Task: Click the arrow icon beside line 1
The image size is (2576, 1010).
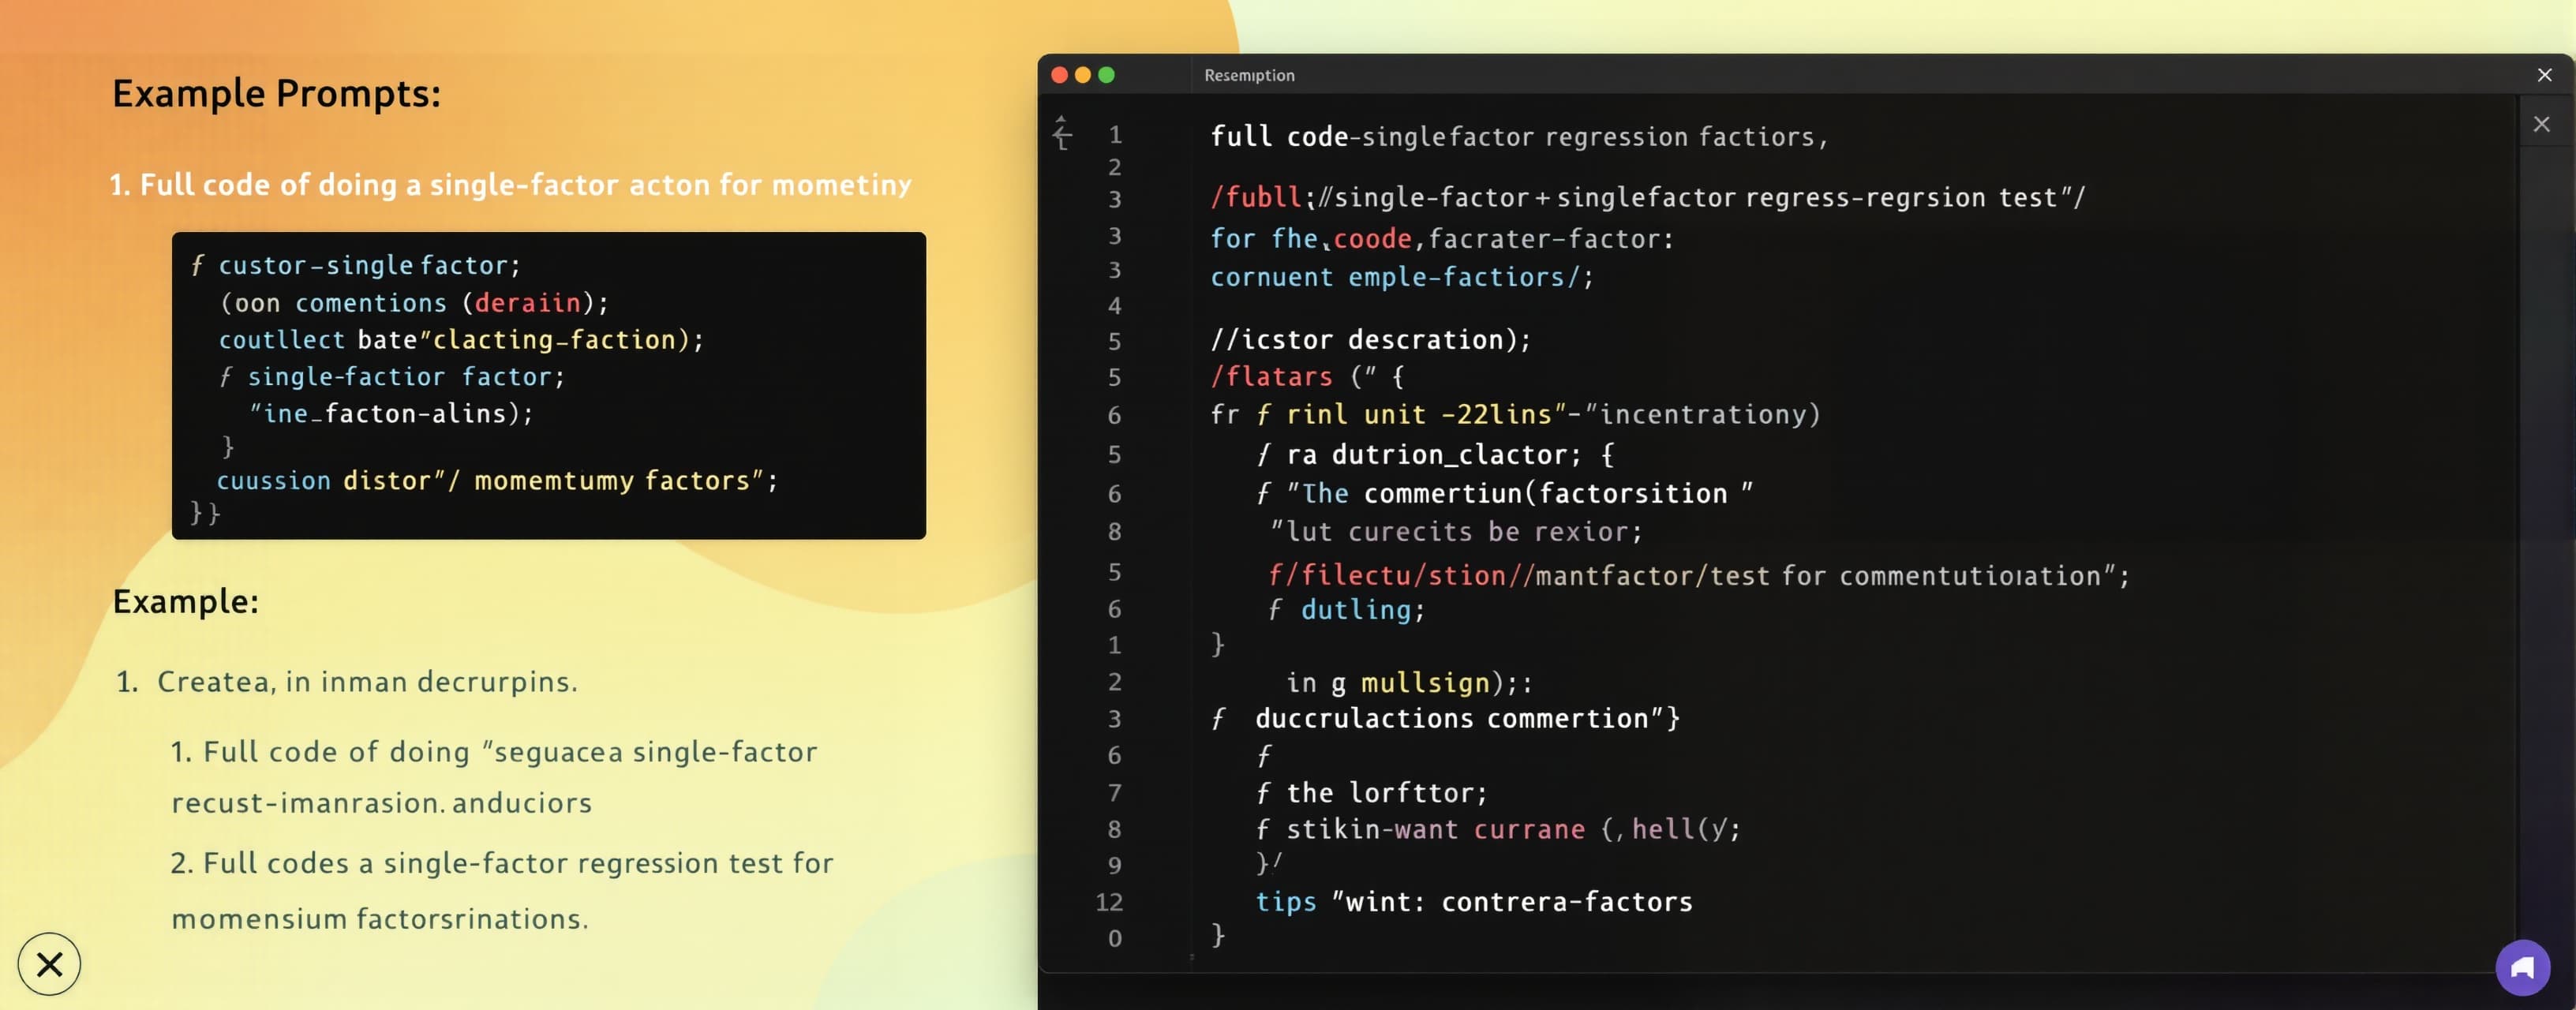Action: 1062,132
